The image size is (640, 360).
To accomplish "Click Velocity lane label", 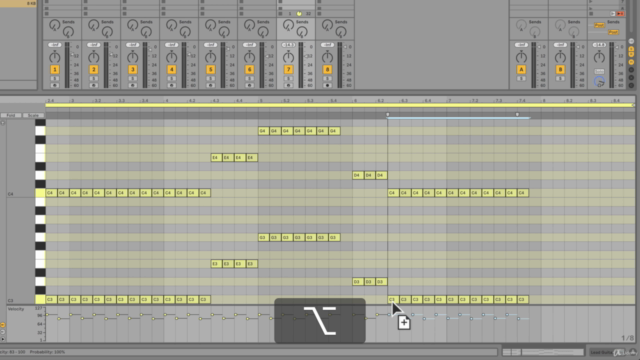I will 16,309.
